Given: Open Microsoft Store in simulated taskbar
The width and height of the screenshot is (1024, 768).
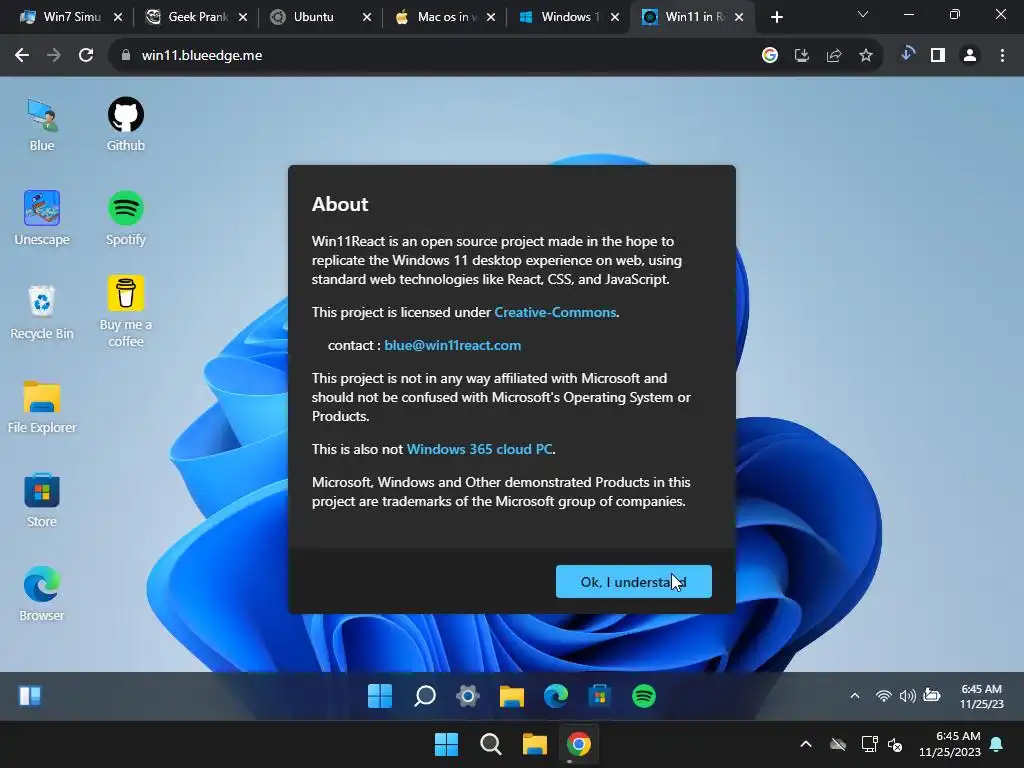Looking at the screenshot, I should (x=599, y=696).
